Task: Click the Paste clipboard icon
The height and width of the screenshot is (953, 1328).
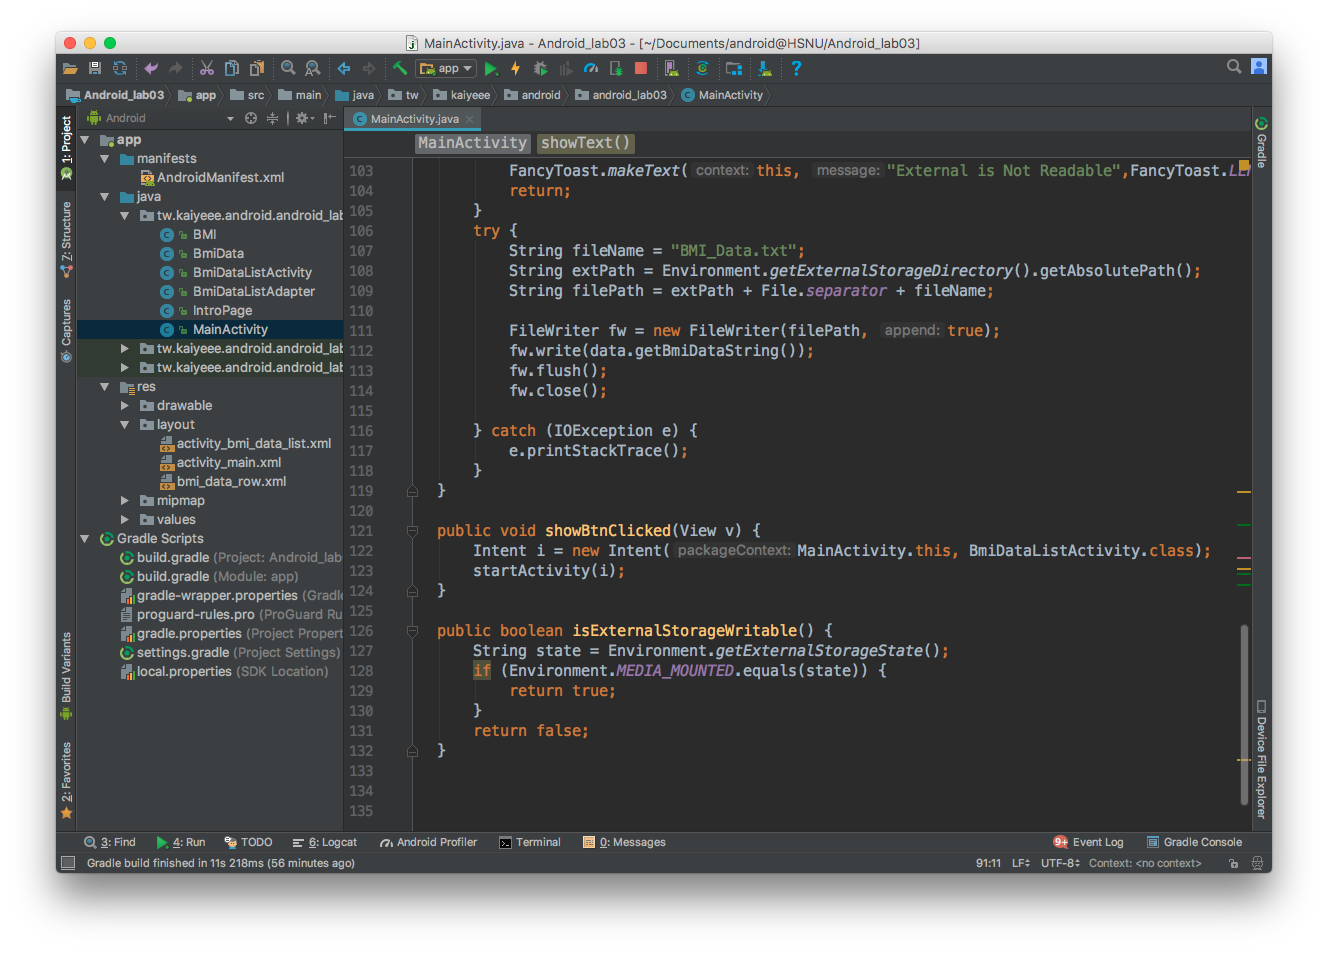Action: (257, 68)
